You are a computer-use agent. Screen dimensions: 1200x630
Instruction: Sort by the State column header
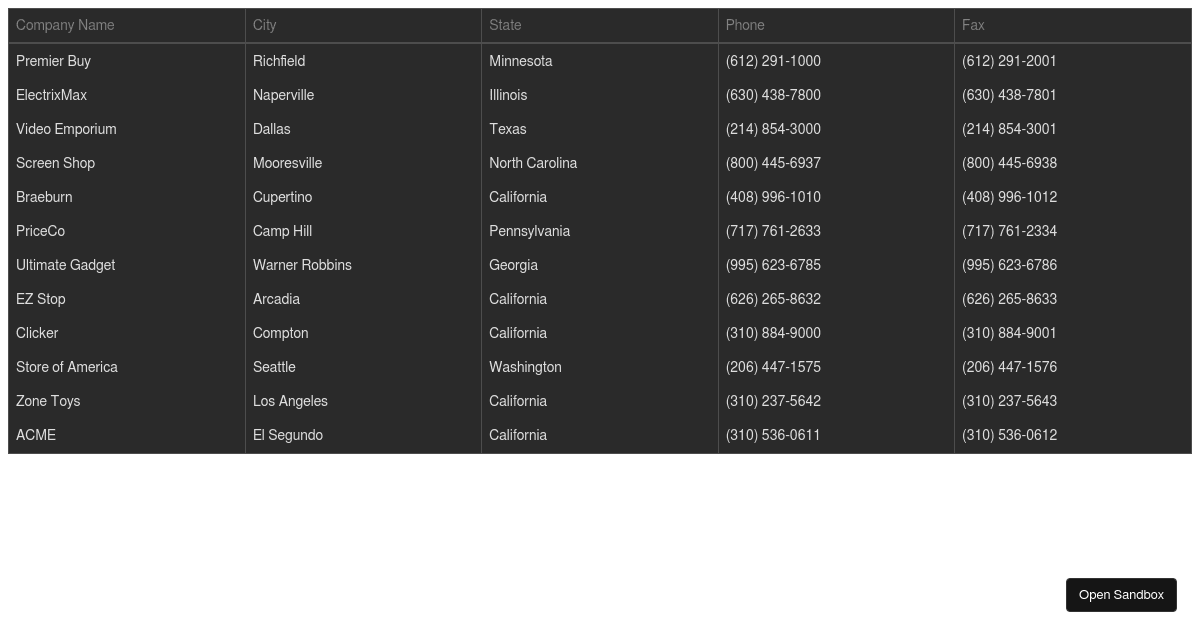tap(505, 25)
